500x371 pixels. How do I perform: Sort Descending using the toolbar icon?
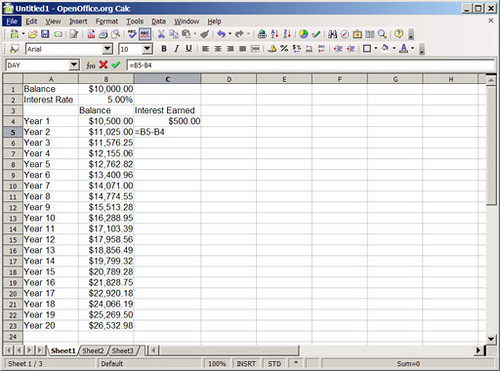click(x=287, y=34)
